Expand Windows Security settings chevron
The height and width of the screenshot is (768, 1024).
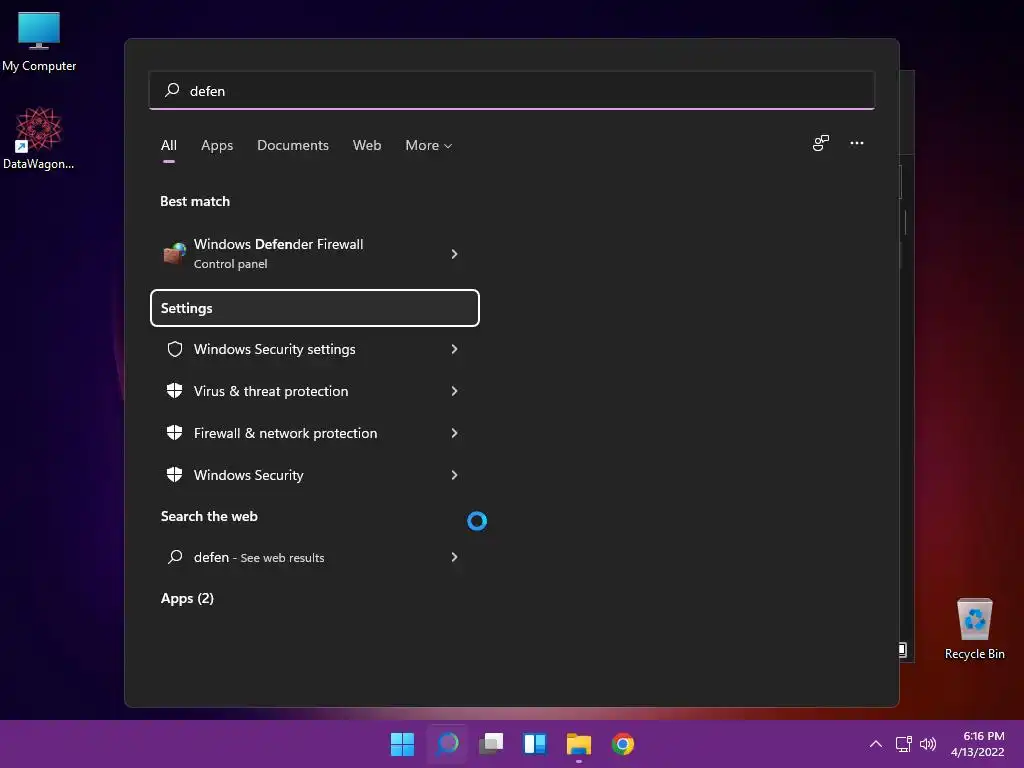point(455,349)
